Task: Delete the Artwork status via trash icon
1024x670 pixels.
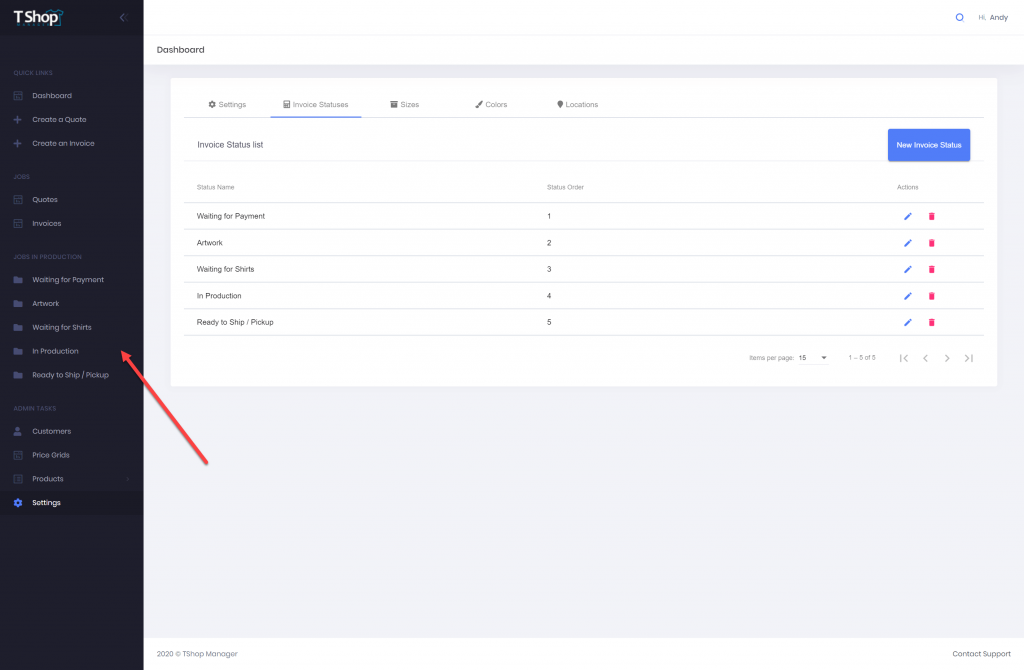Action: (931, 243)
